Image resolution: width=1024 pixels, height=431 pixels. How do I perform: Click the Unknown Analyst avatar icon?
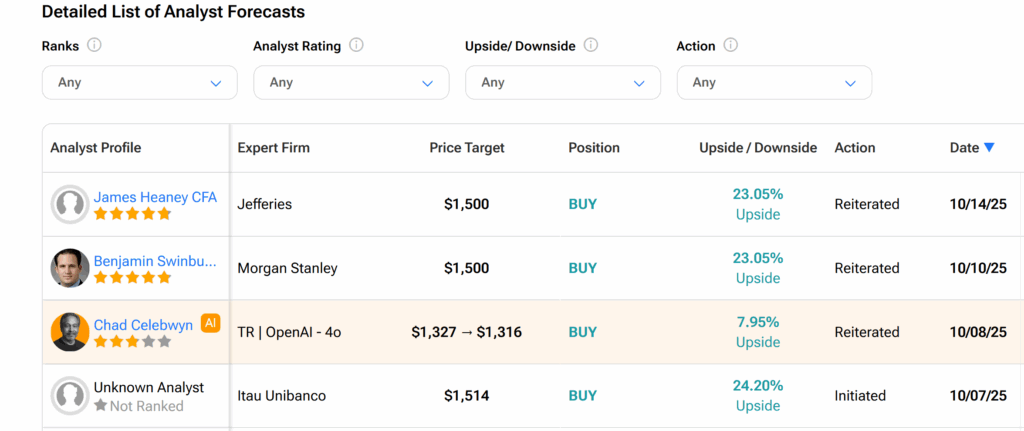(x=70, y=396)
